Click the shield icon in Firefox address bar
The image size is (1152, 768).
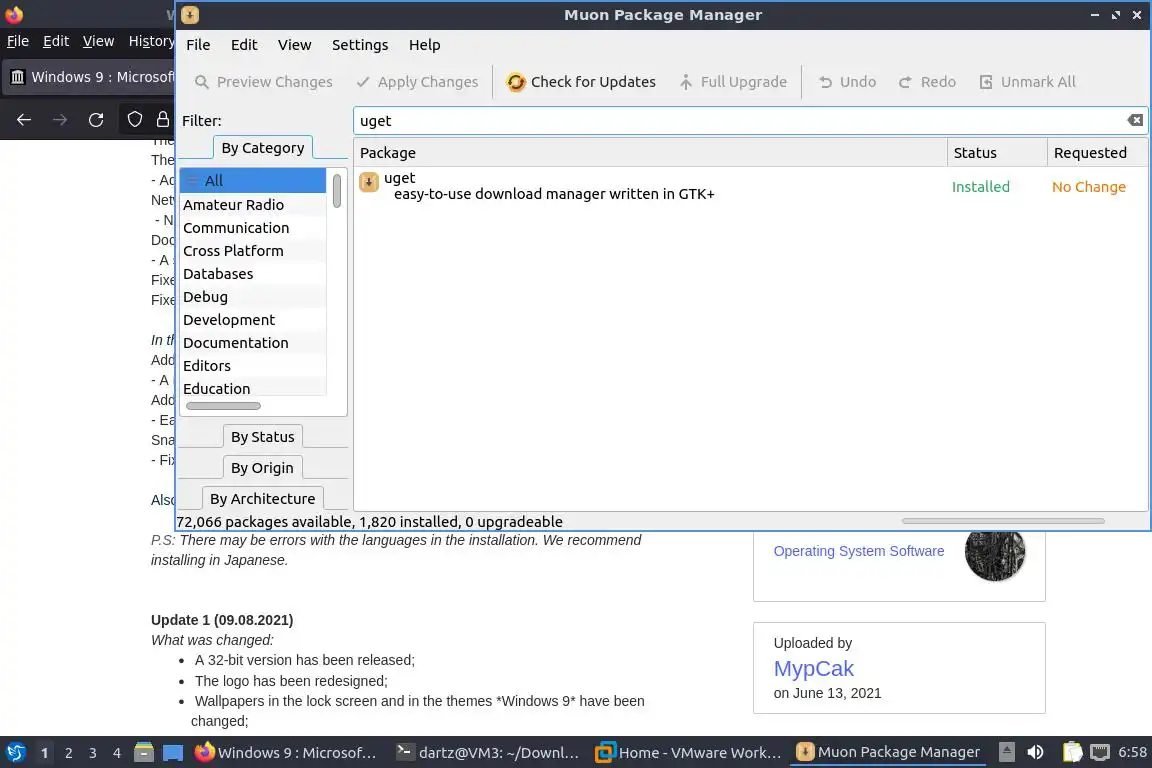coord(134,120)
